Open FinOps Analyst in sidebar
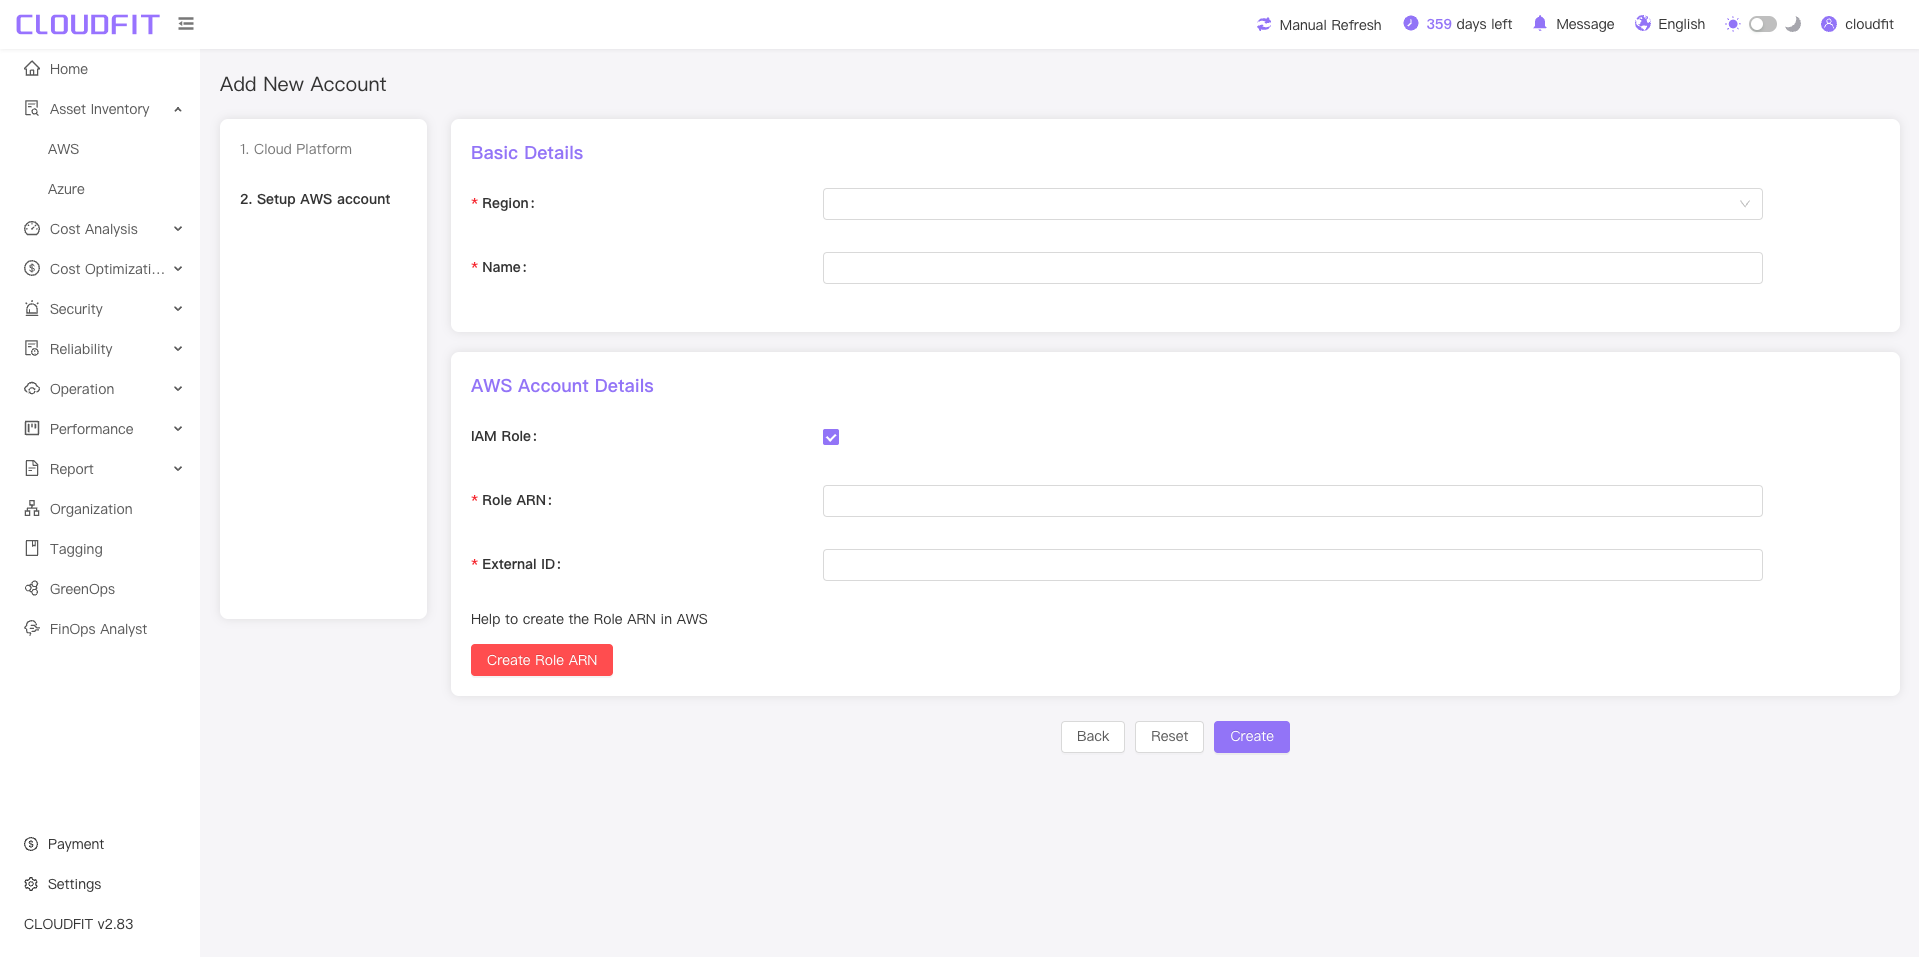The width and height of the screenshot is (1919, 957). [100, 629]
